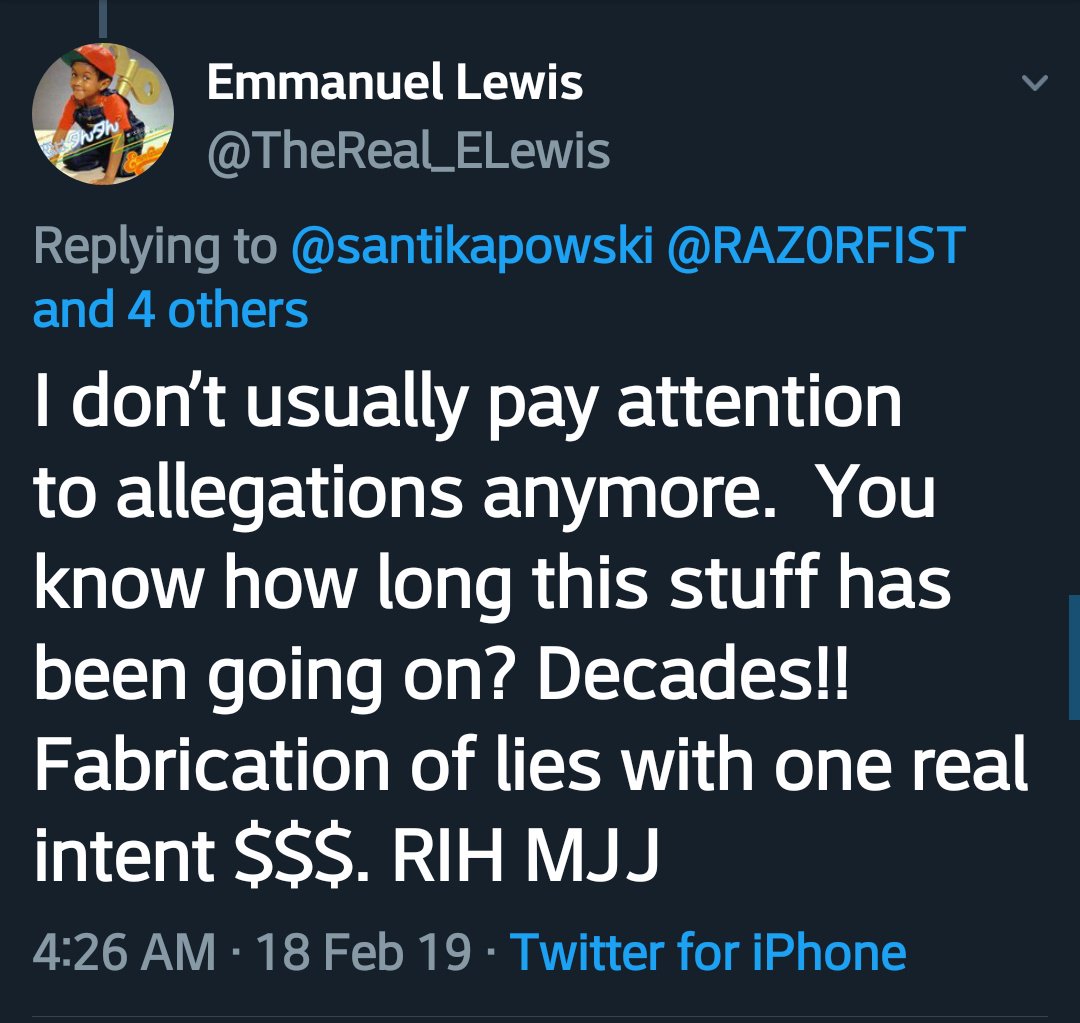
Task: Click the Emmanuel Lewis display name
Action: (395, 83)
